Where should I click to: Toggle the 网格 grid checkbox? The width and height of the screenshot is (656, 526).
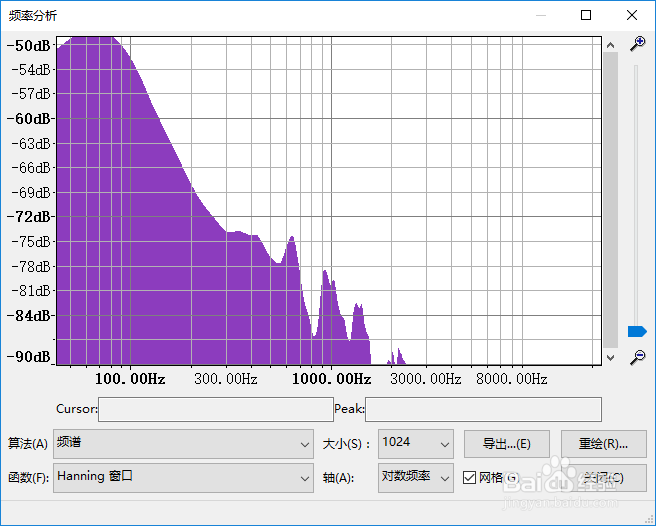click(x=469, y=477)
